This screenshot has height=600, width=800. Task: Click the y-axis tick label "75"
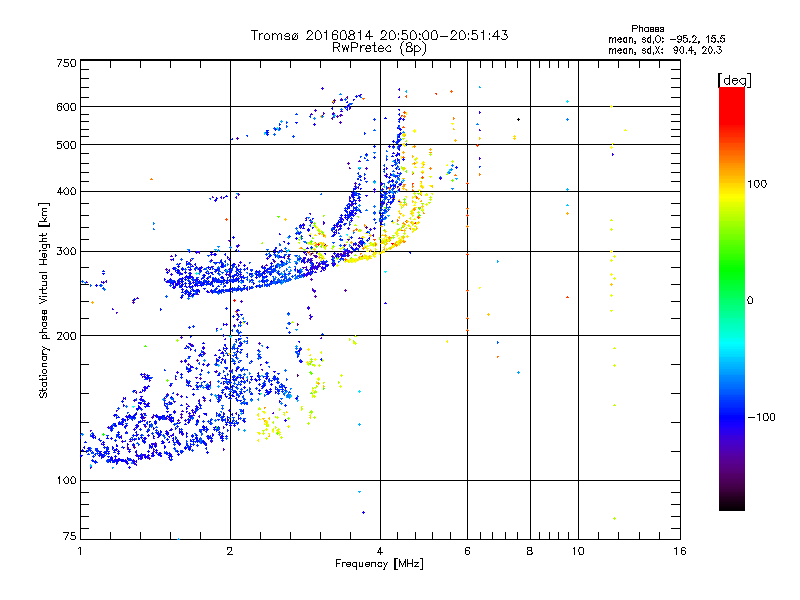pyautogui.click(x=70, y=536)
